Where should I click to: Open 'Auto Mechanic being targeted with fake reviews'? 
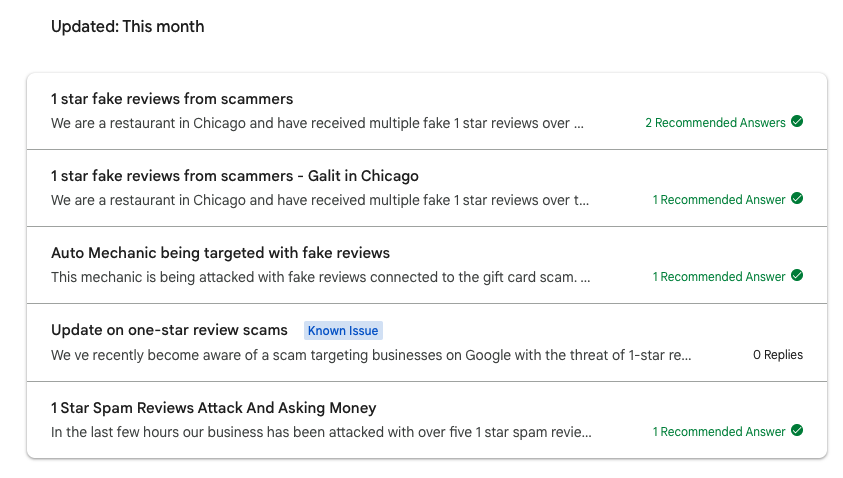click(x=220, y=253)
